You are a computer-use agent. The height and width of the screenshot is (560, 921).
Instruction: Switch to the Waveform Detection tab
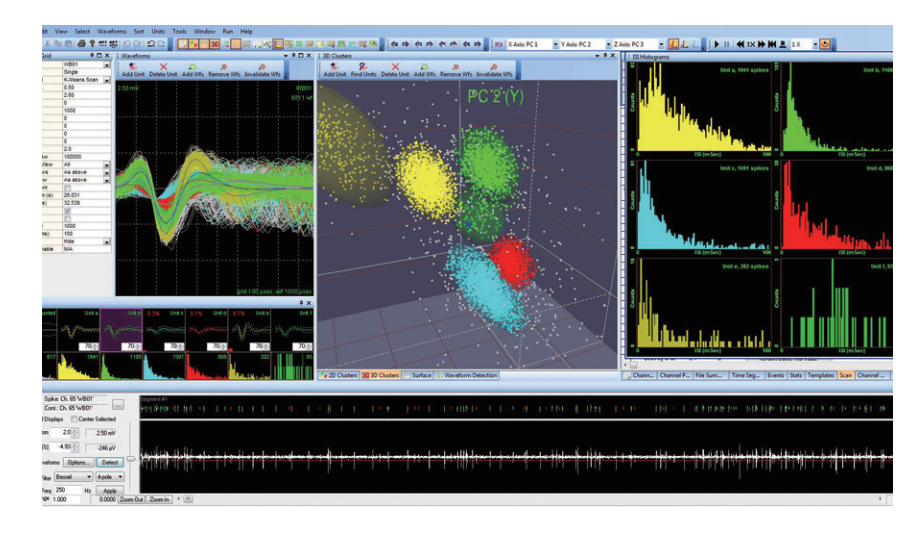coord(467,375)
